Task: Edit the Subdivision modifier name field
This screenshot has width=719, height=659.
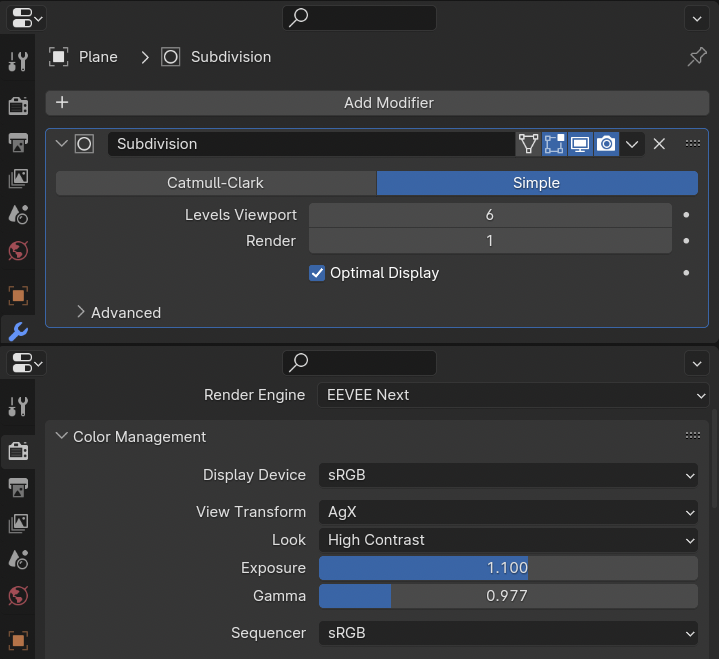Action: (x=311, y=144)
